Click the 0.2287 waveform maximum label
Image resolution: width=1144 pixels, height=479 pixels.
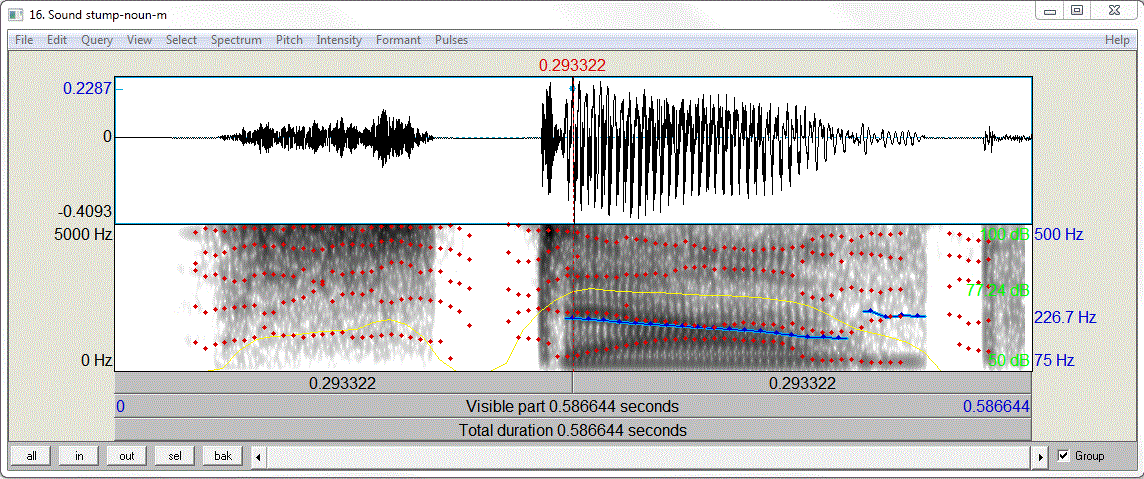[88, 88]
